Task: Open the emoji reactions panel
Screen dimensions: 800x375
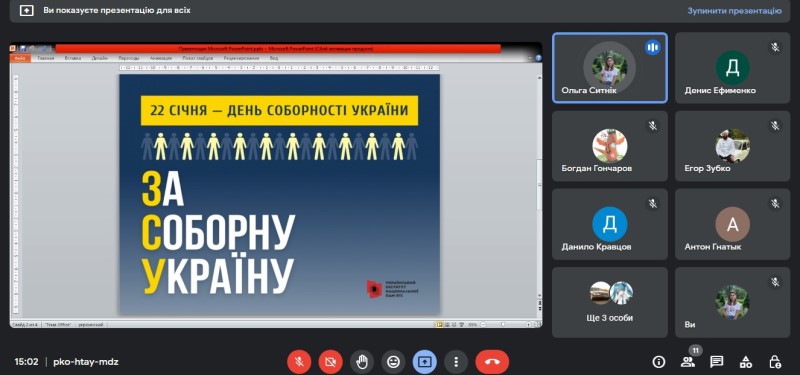Action: pos(393,362)
